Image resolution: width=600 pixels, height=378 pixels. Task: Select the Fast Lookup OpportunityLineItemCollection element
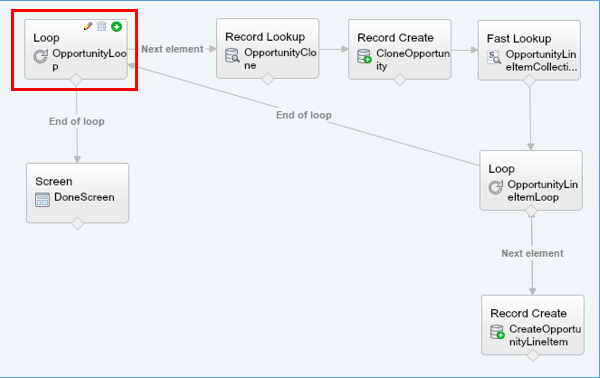529,50
